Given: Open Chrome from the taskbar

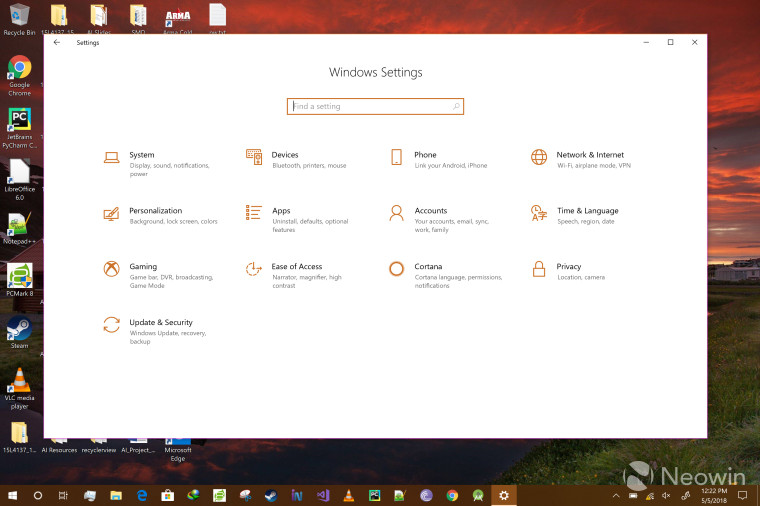Looking at the screenshot, I should click(x=452, y=495).
